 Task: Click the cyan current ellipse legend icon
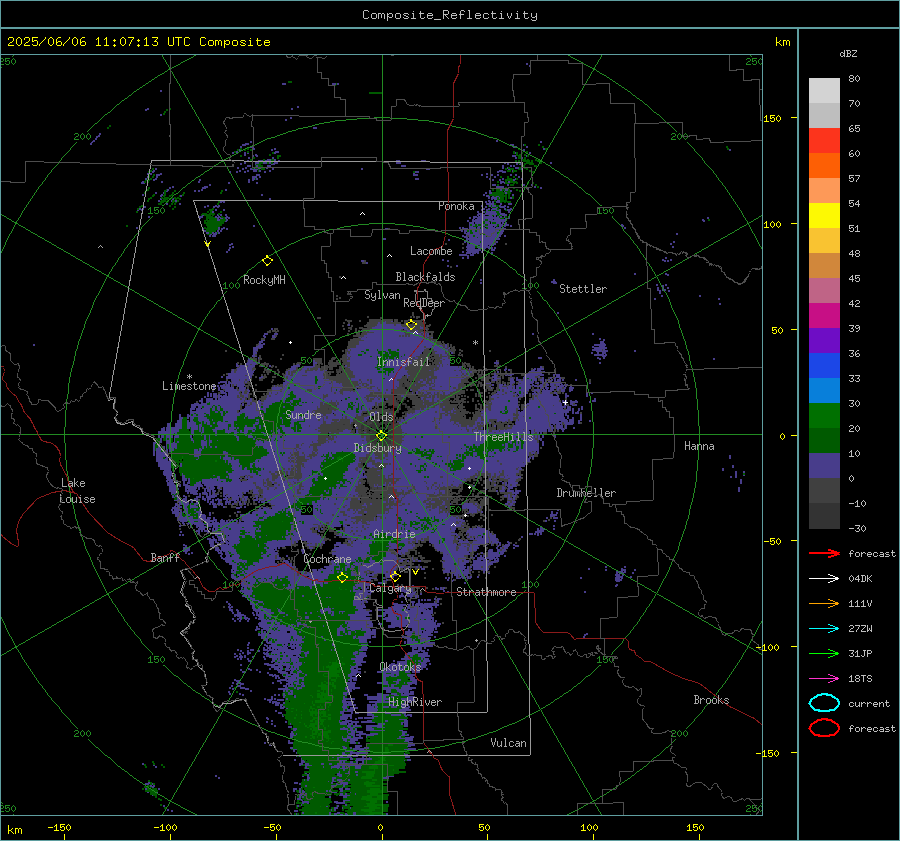pyautogui.click(x=824, y=703)
